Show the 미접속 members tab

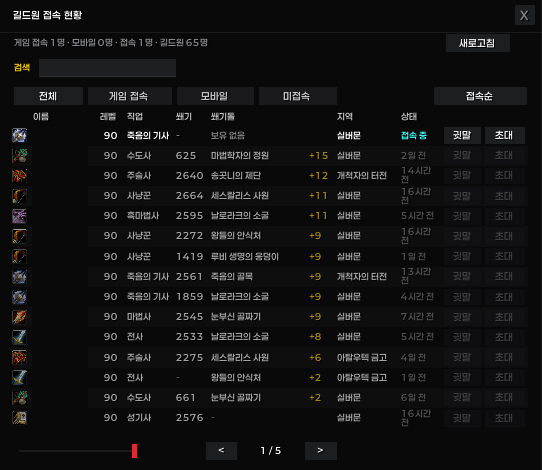298,96
